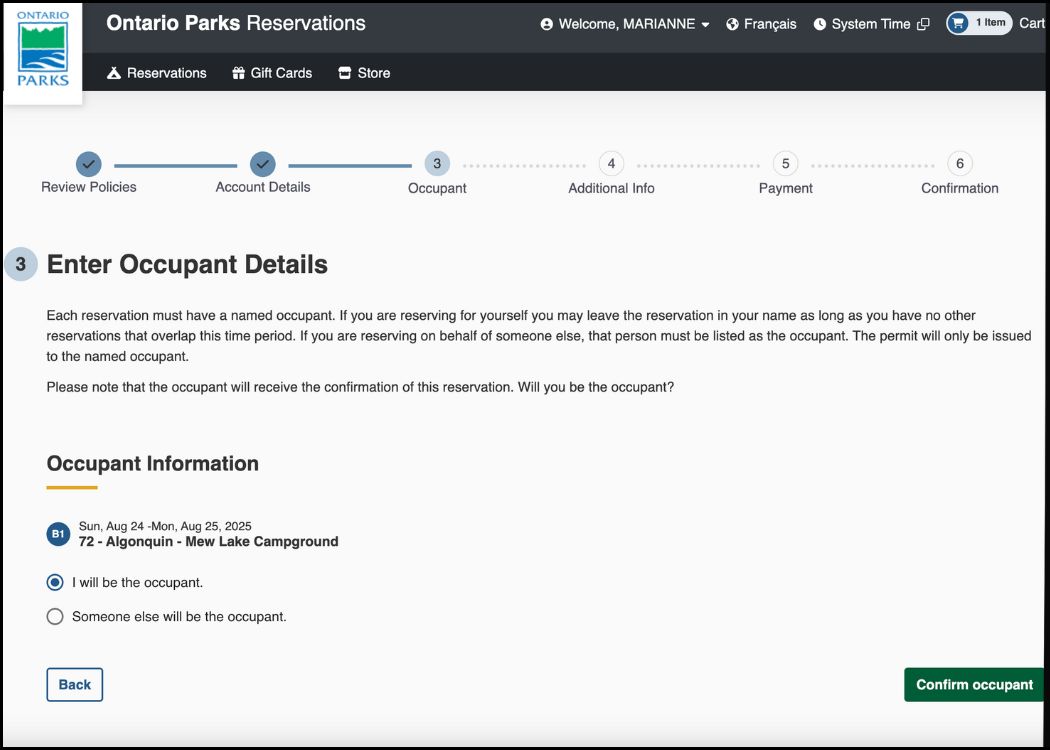This screenshot has height=750, width=1050.
Task: Click step 3 Occupant circle
Action: tap(437, 163)
